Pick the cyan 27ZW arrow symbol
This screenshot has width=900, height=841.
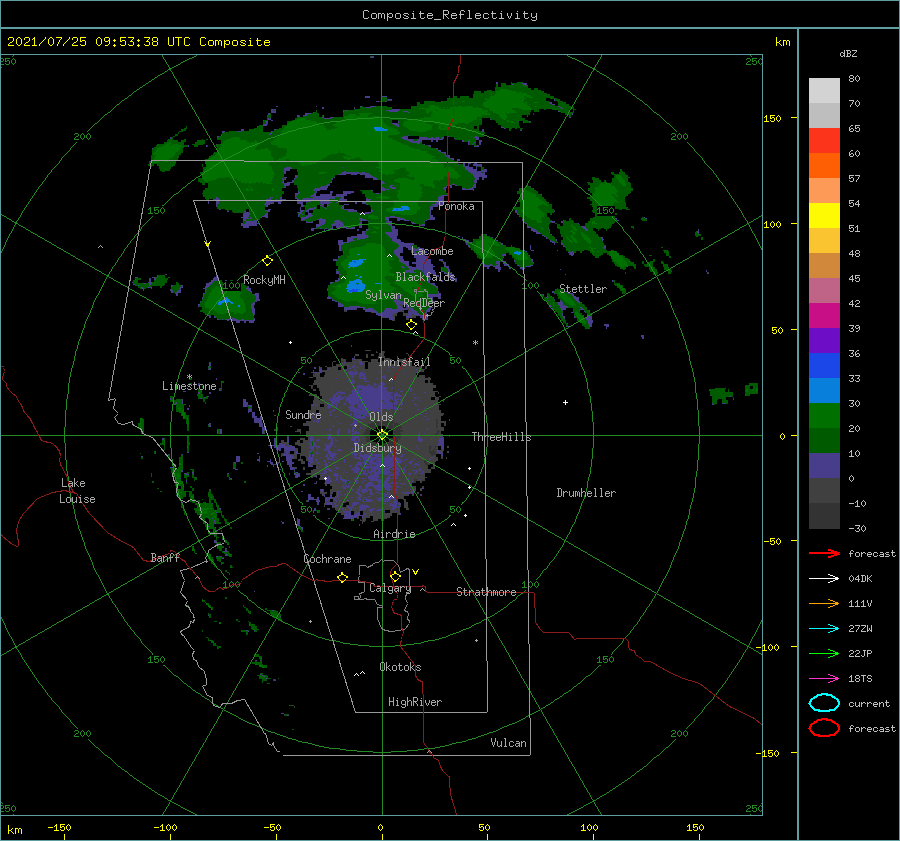824,629
